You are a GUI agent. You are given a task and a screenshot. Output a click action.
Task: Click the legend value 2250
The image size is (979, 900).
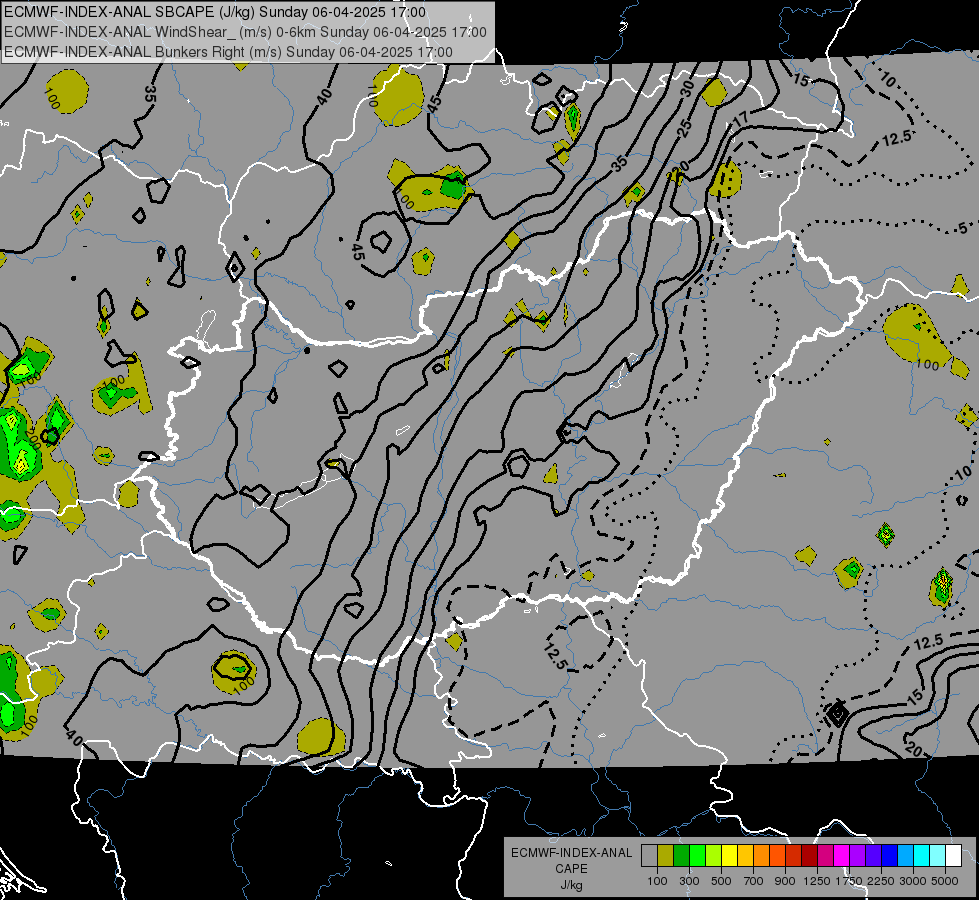pyautogui.click(x=881, y=881)
